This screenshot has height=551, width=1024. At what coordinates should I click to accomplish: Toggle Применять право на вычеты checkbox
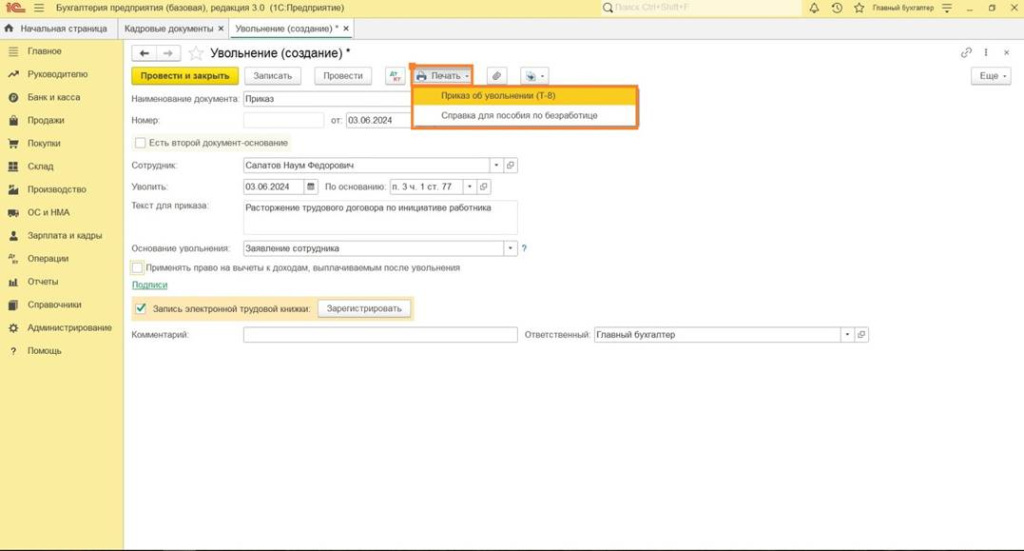pos(138,268)
